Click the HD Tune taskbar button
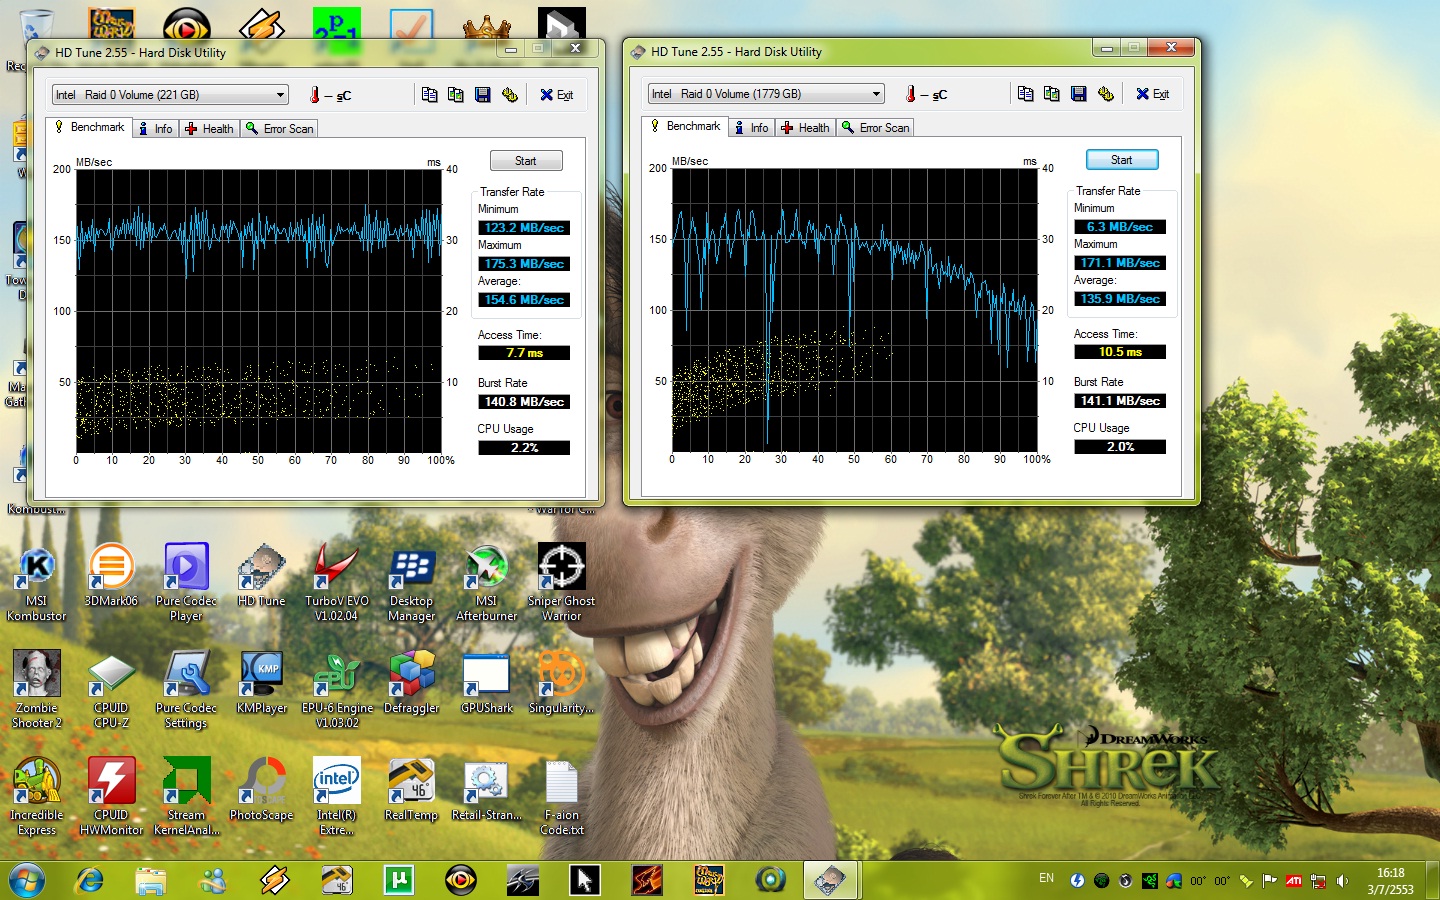Screen dimensions: 1440x900 (830, 880)
